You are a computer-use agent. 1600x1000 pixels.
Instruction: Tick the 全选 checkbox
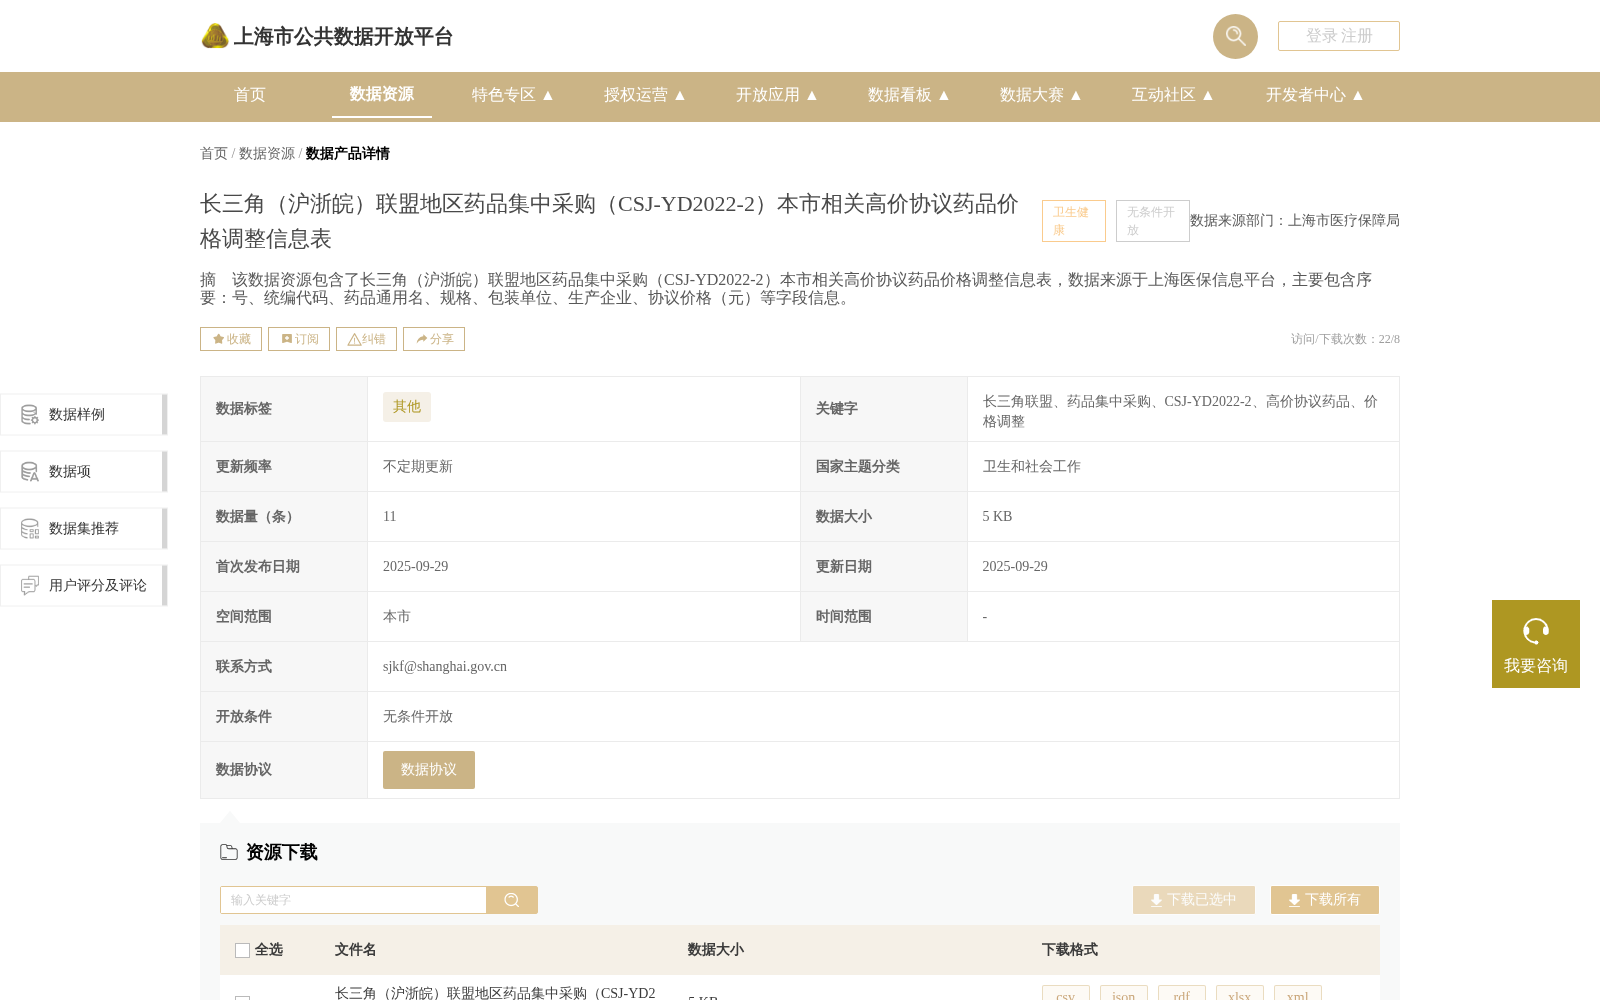tap(242, 950)
